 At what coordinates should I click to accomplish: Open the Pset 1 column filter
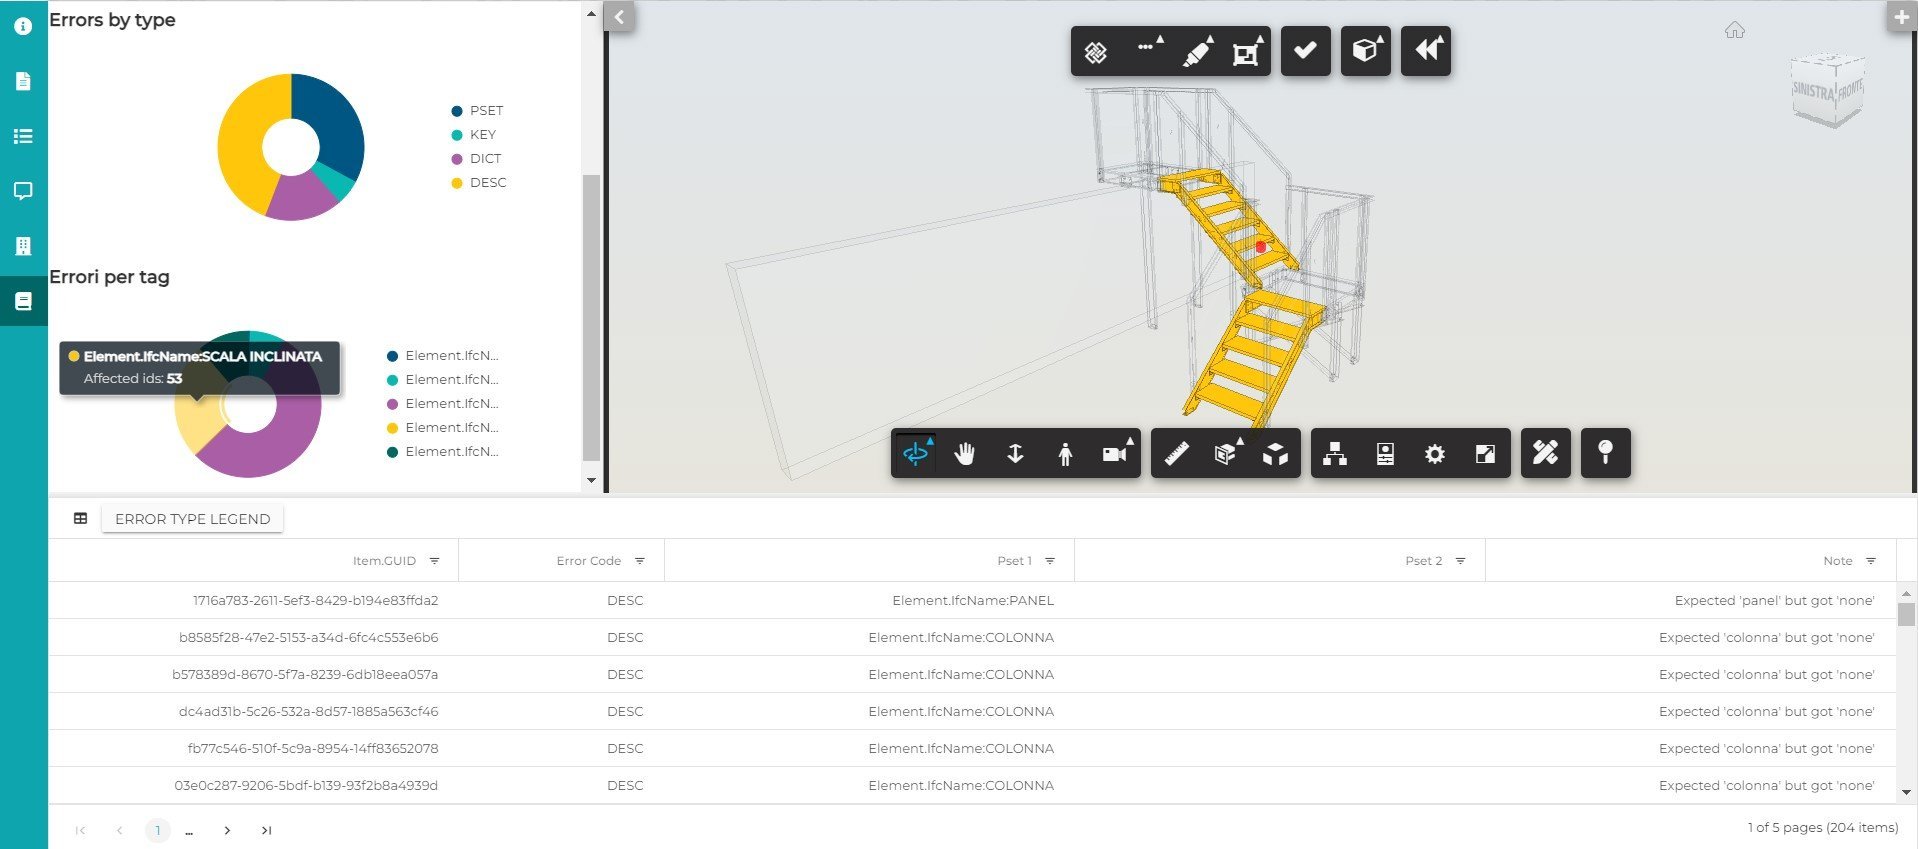pos(1050,561)
